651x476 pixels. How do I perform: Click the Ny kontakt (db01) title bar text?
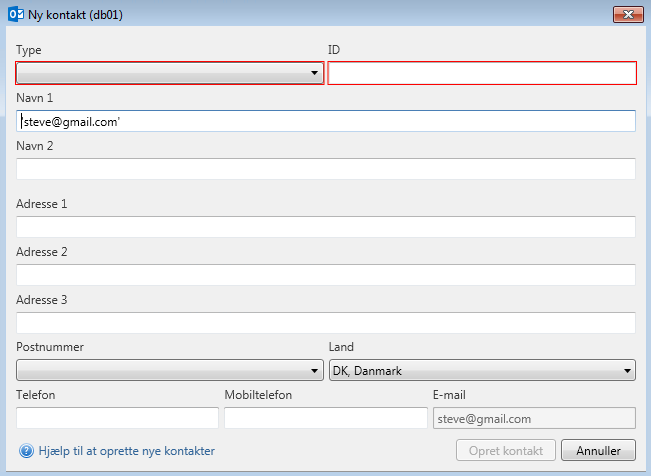tap(76, 15)
